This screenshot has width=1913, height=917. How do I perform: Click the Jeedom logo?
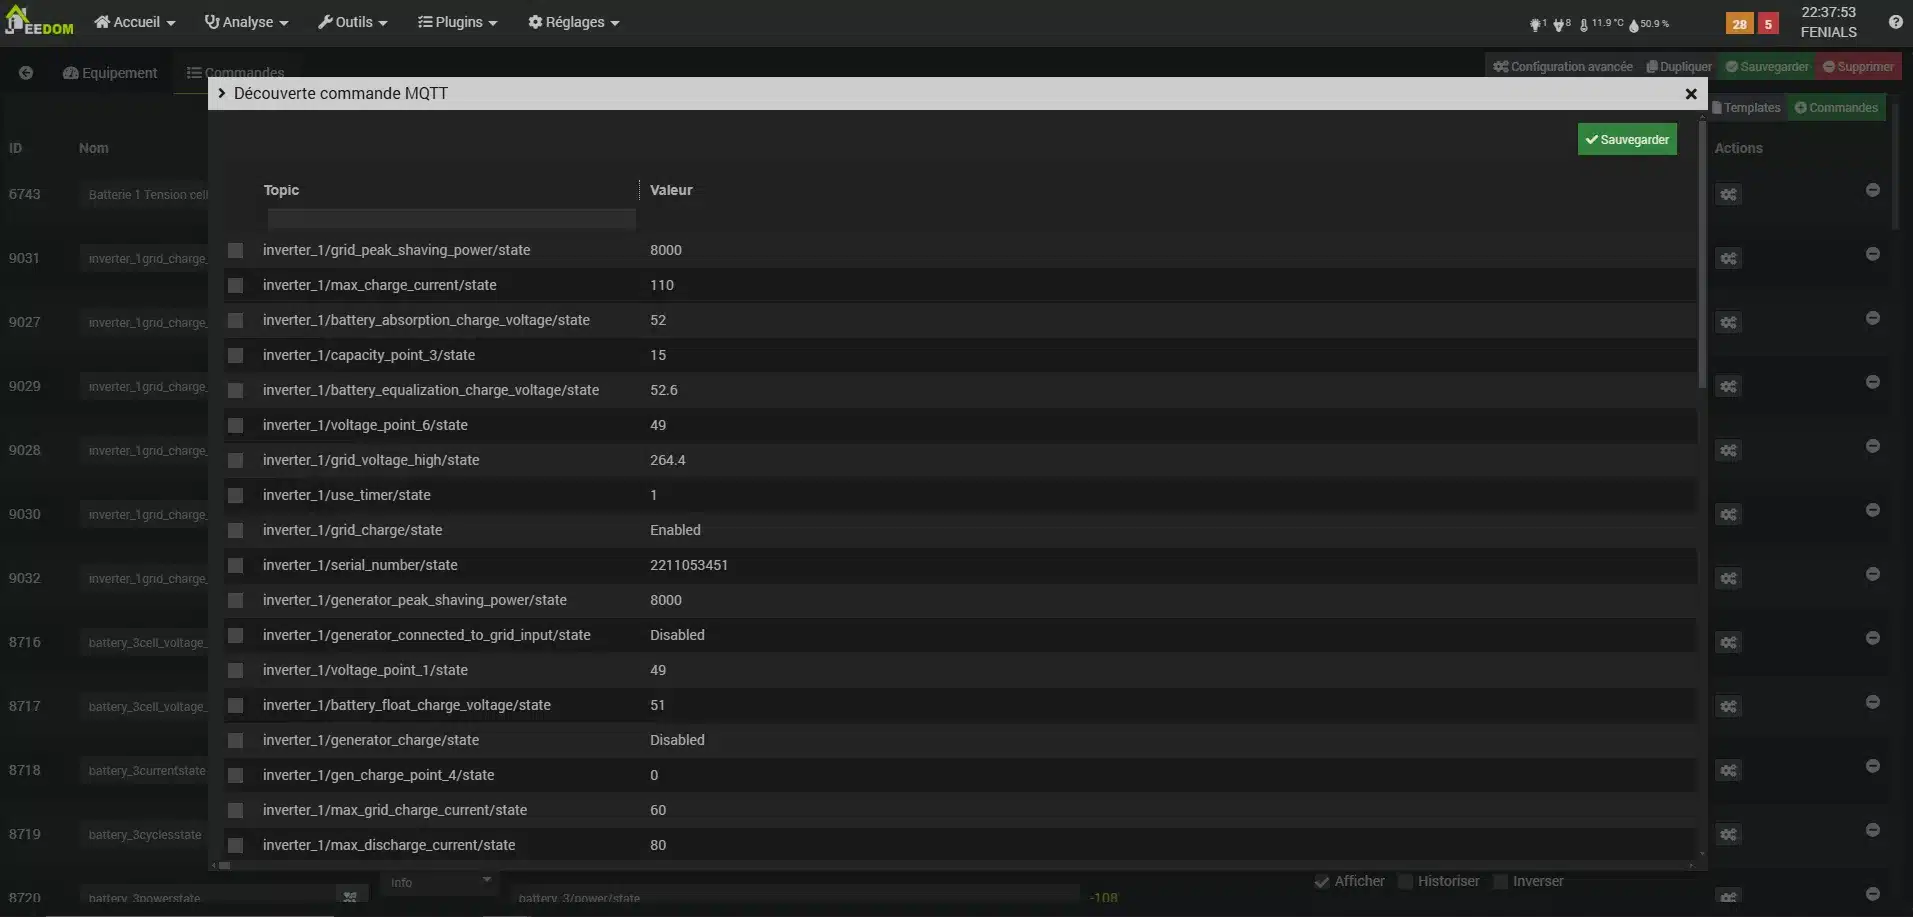tap(39, 22)
